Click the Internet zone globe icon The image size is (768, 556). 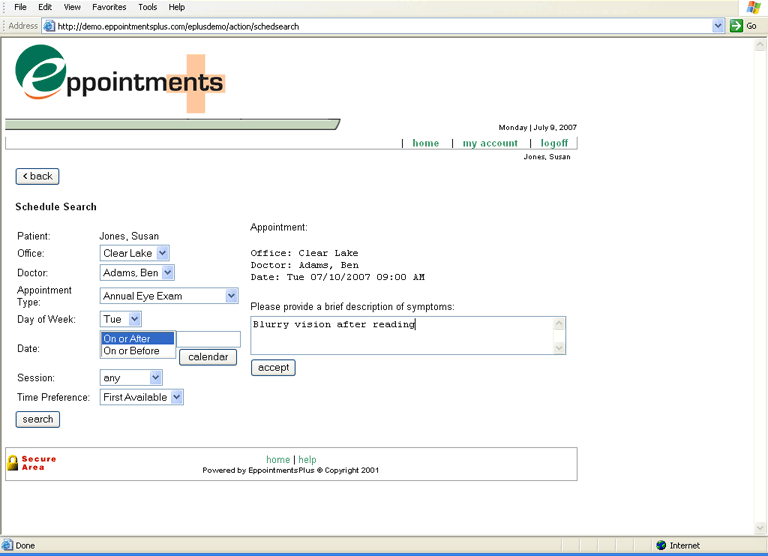(x=661, y=545)
